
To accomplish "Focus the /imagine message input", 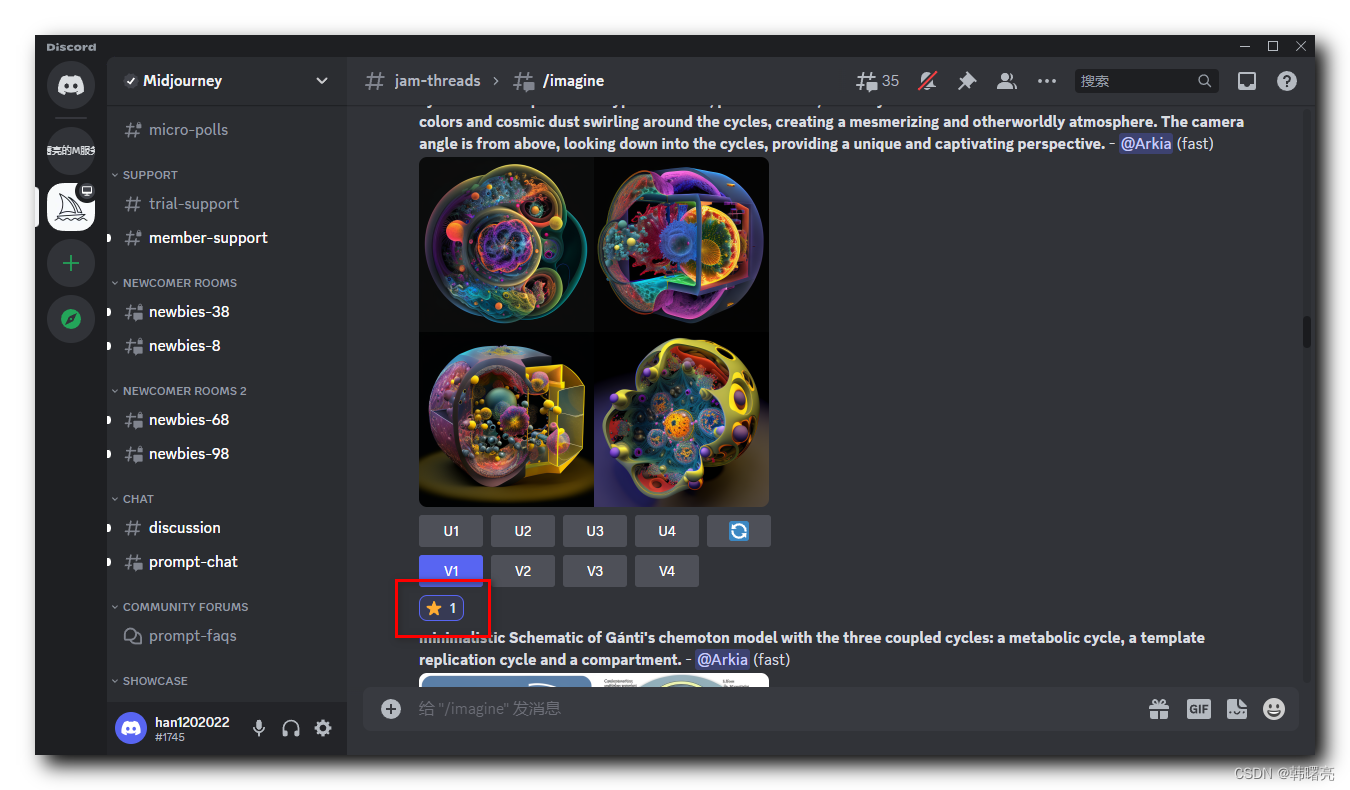I will 775,709.
